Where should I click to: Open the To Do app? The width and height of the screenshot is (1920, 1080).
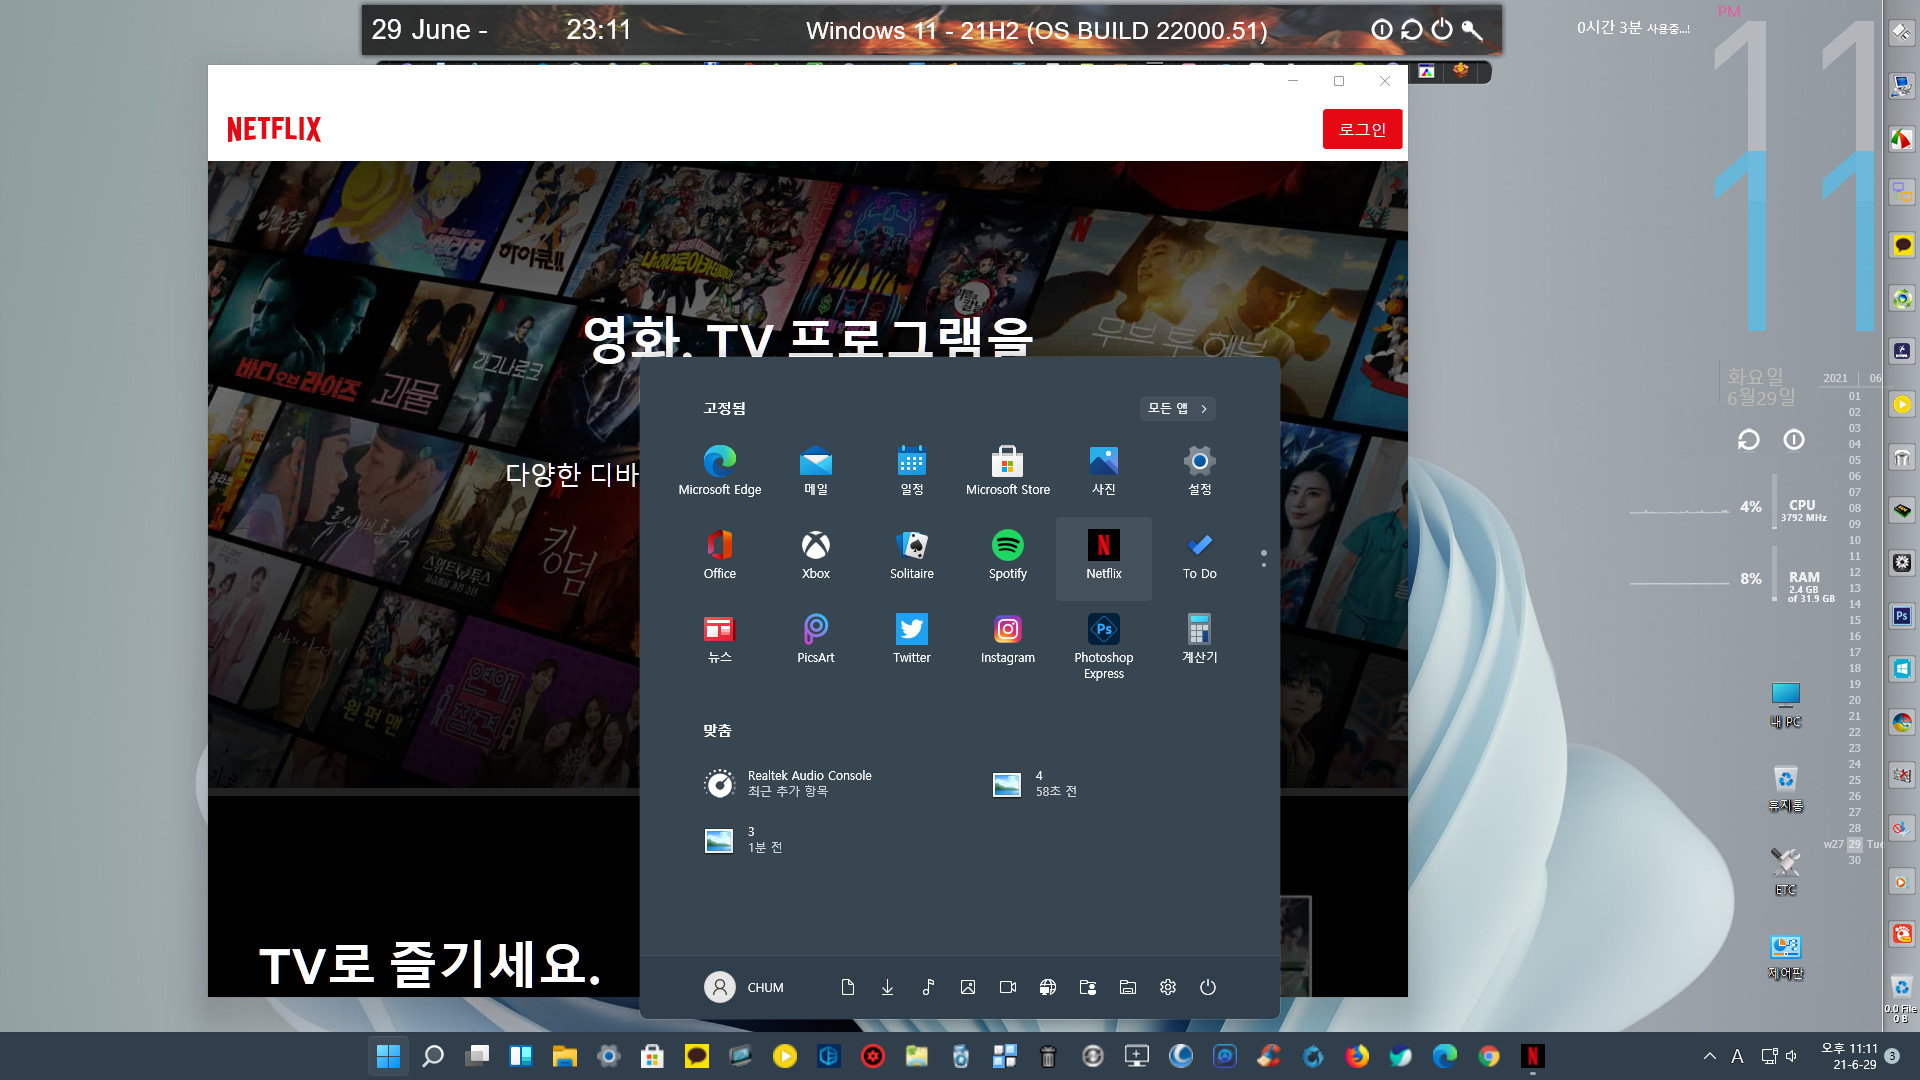coord(1200,555)
